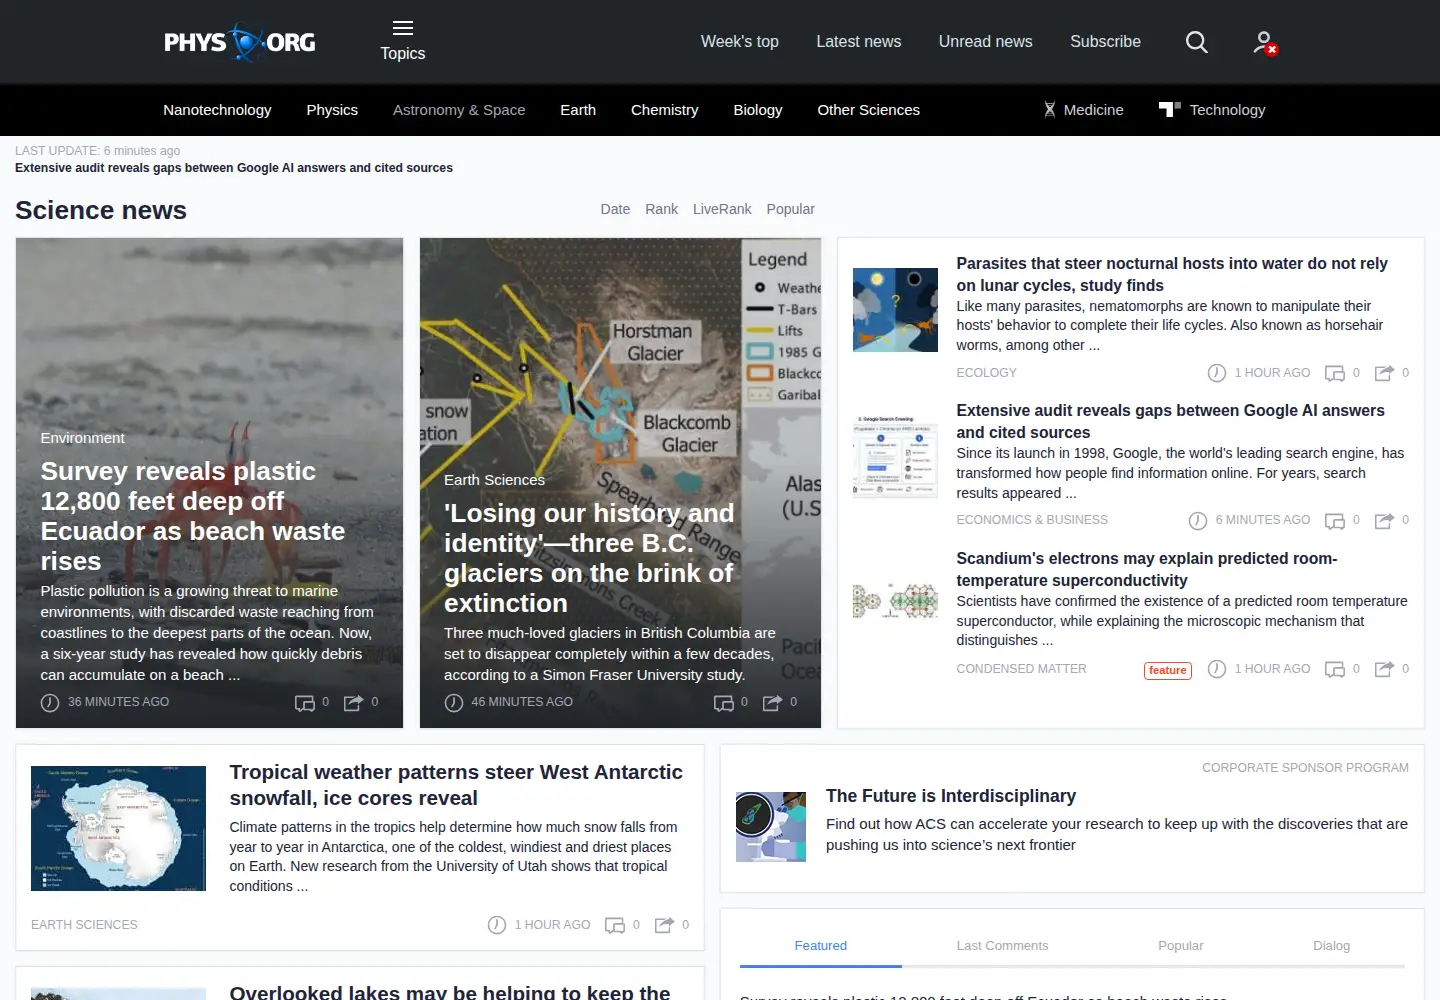Click the Medicine site icon
The image size is (1440, 1000).
(x=1050, y=110)
